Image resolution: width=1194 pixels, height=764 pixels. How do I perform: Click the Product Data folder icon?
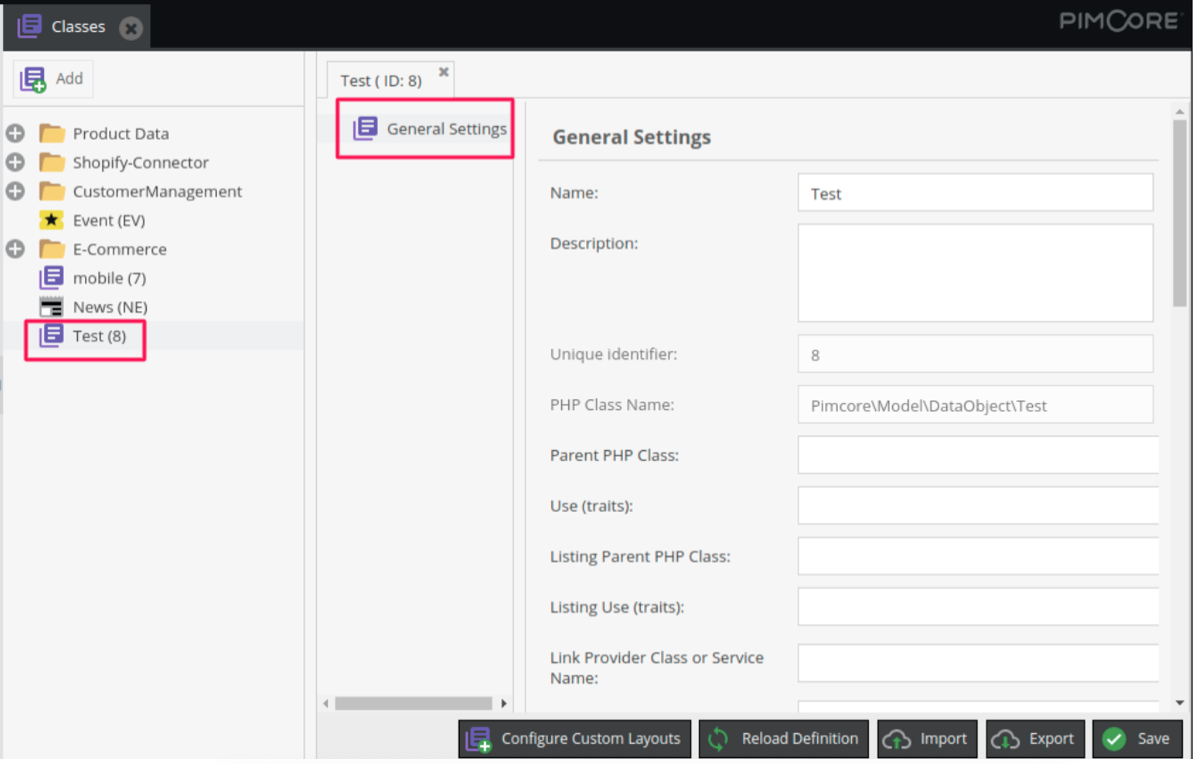[52, 133]
